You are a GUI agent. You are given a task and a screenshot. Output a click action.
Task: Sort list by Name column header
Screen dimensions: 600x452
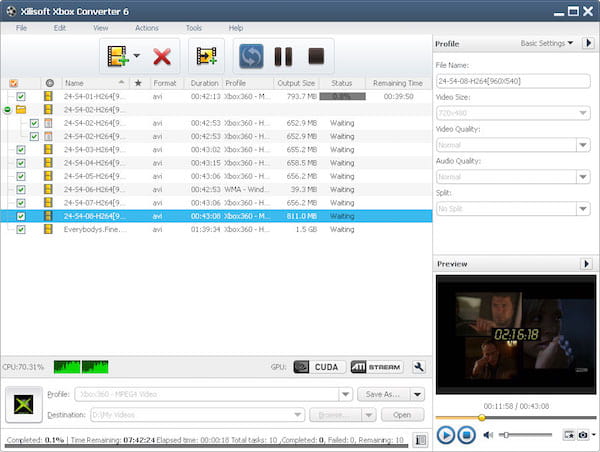click(x=95, y=83)
